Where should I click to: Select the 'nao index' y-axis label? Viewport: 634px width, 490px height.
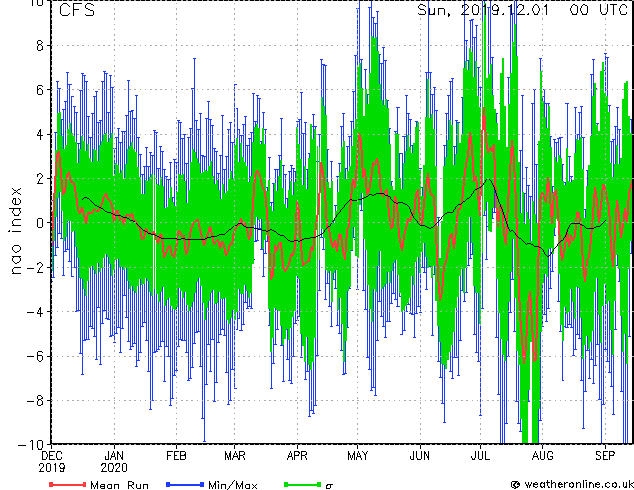pyautogui.click(x=16, y=231)
